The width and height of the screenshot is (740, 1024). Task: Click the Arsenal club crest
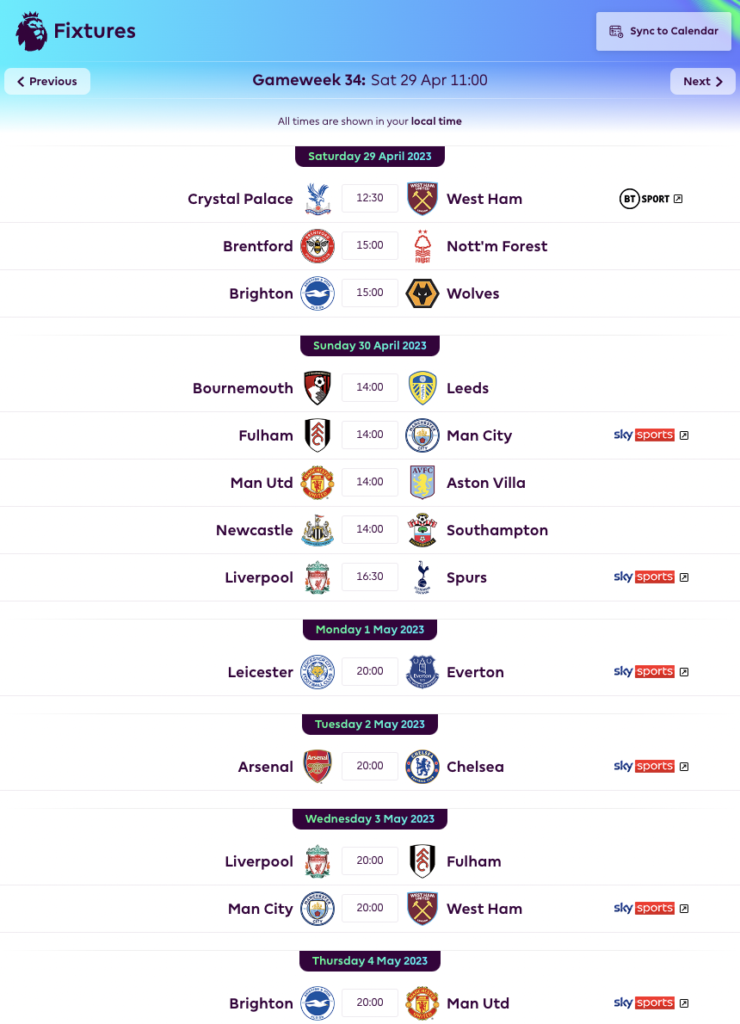pos(316,766)
